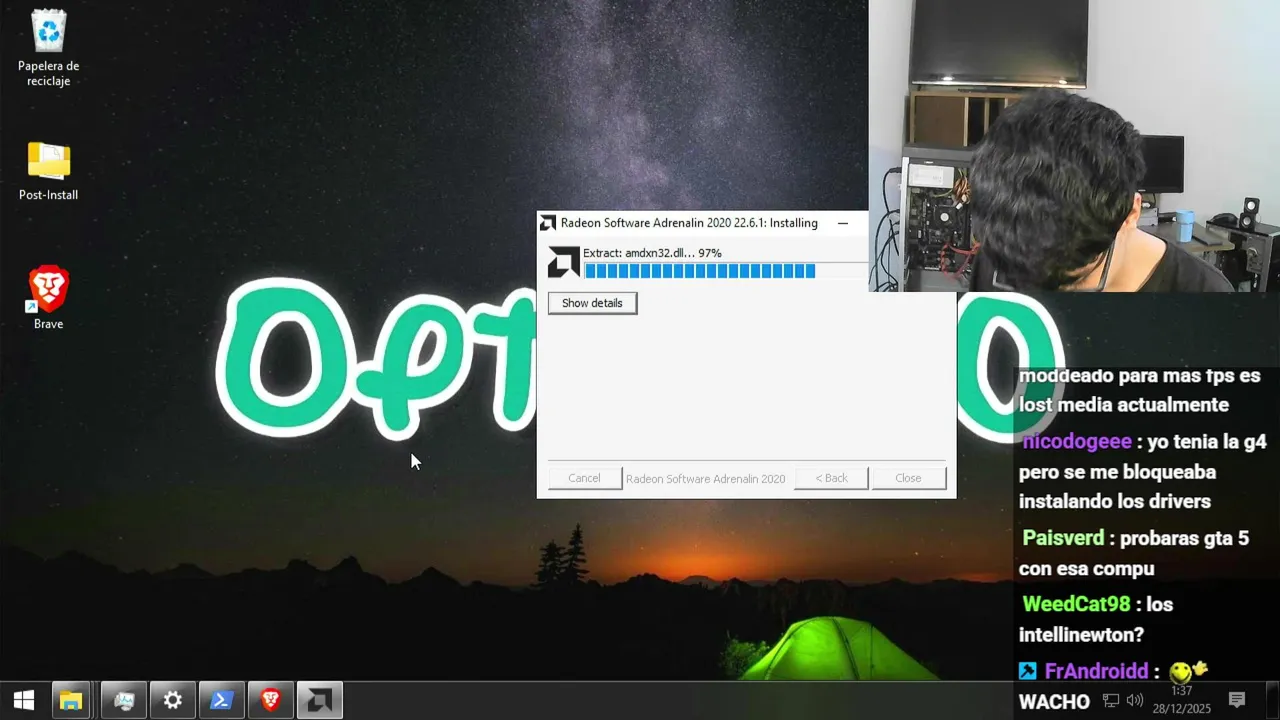Click the WeedCat98 chat username
The width and height of the screenshot is (1280, 720).
1076,604
